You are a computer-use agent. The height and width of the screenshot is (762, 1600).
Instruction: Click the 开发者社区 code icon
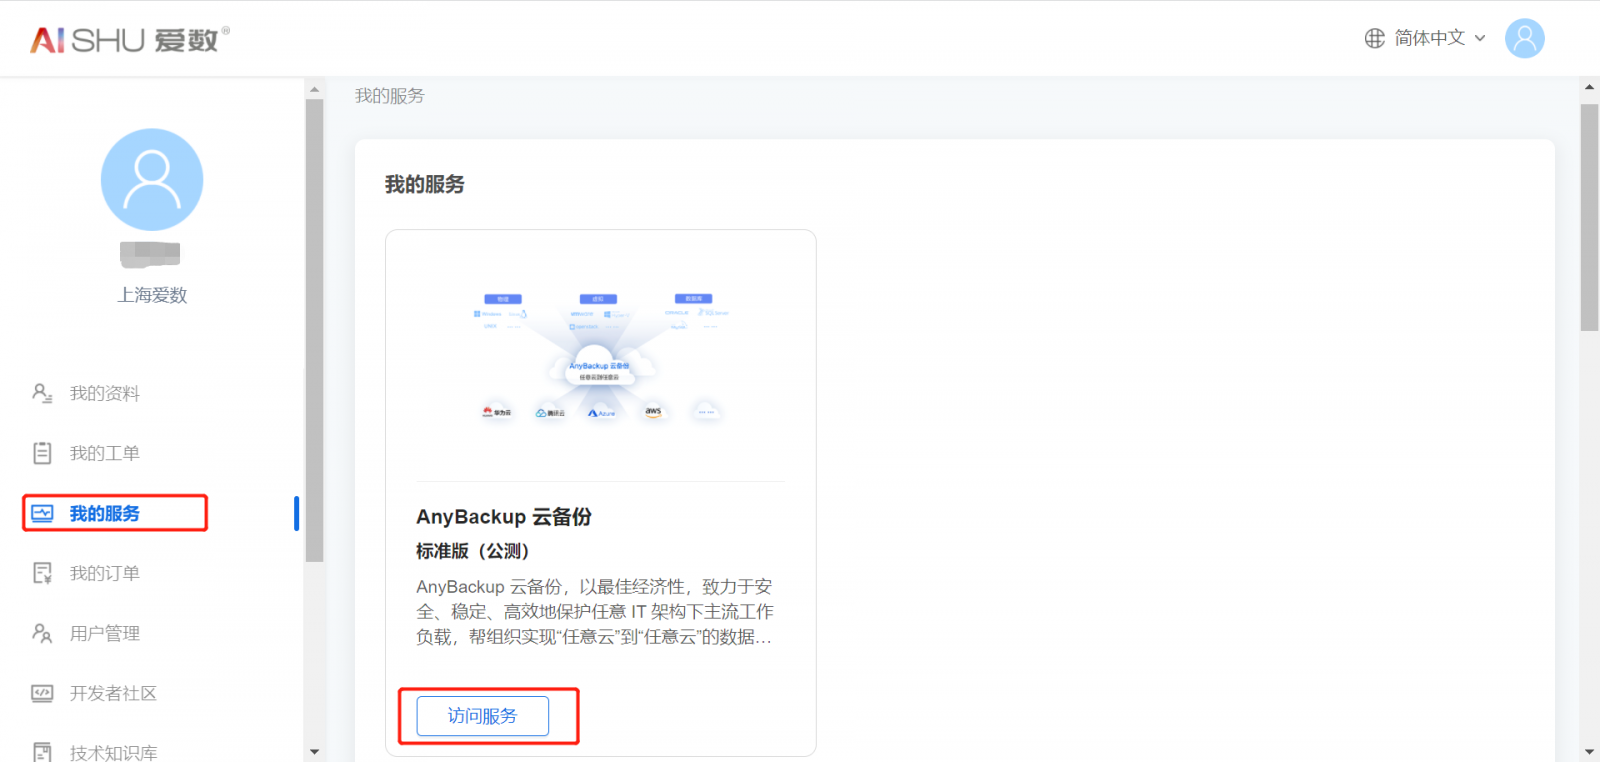point(42,693)
